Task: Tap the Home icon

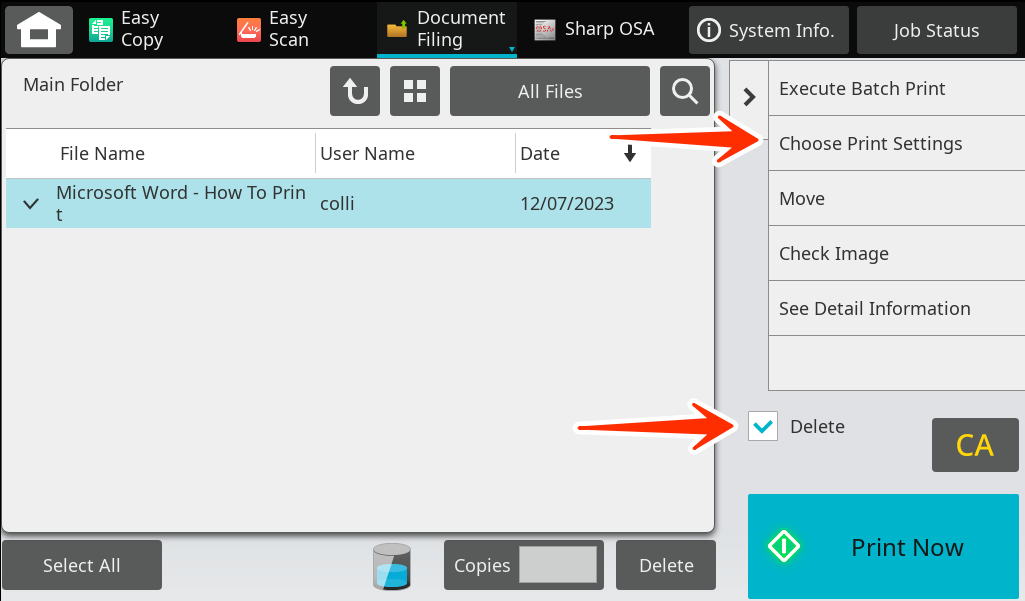Action: (x=38, y=30)
